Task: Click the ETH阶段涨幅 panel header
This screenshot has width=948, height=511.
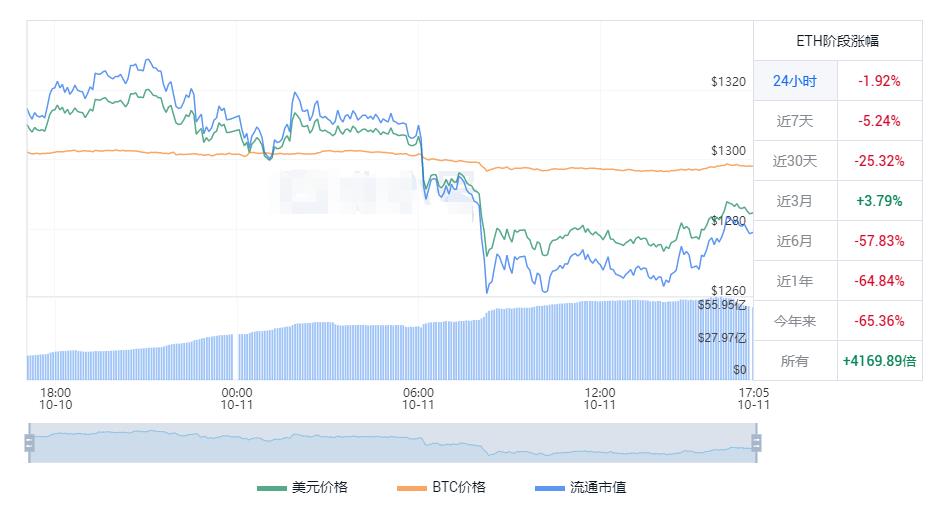Action: click(x=837, y=41)
